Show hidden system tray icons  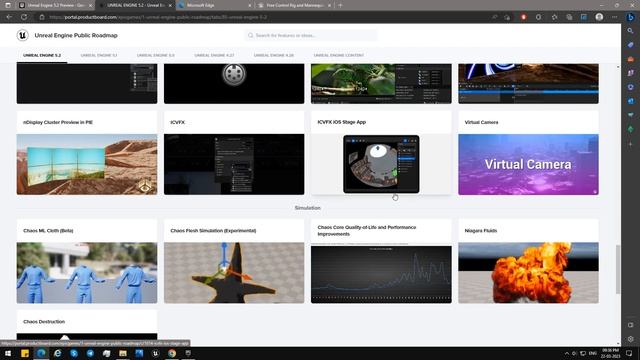point(567,353)
